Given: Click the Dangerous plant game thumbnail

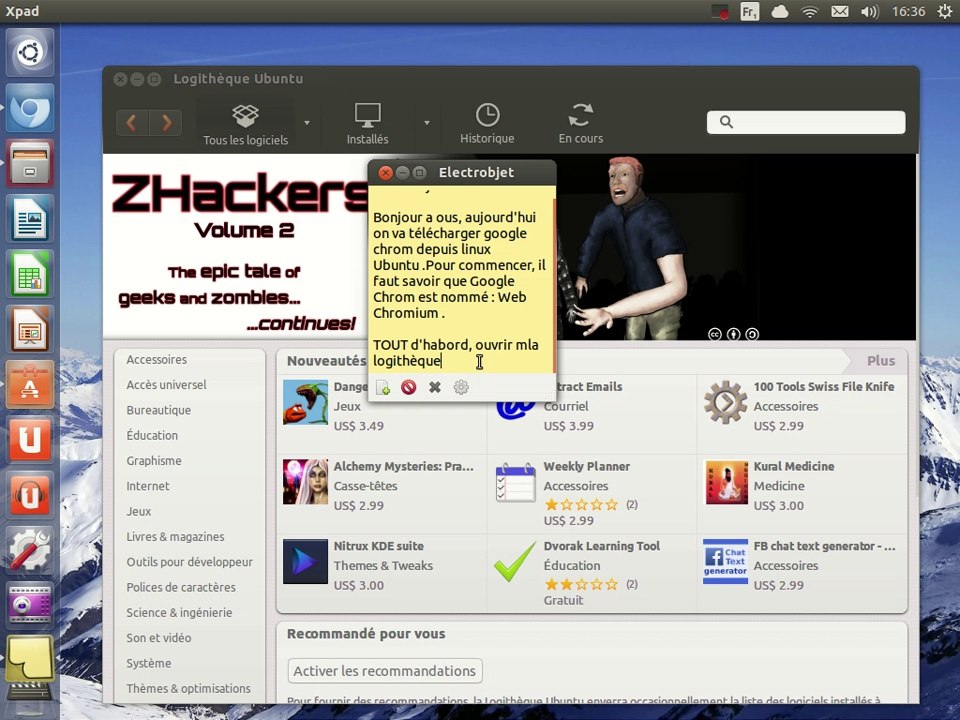Looking at the screenshot, I should point(305,402).
